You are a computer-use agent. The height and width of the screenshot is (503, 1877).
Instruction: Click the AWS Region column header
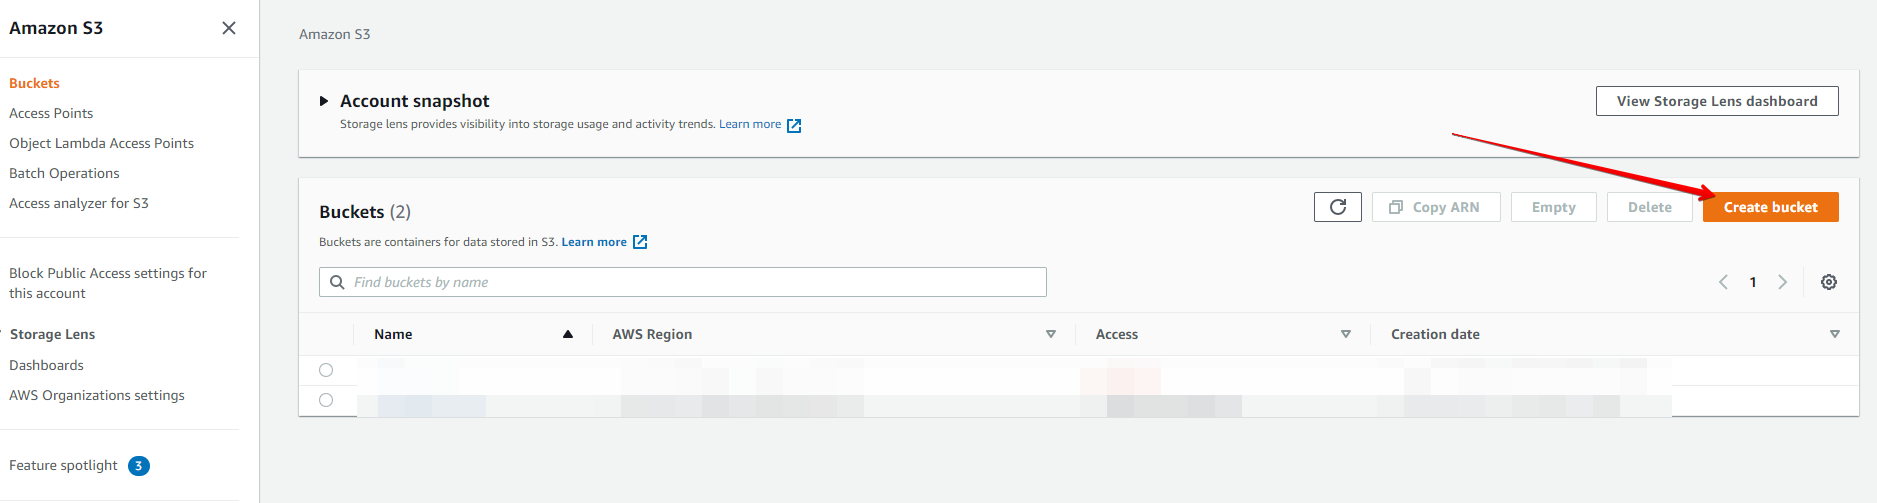click(x=652, y=334)
